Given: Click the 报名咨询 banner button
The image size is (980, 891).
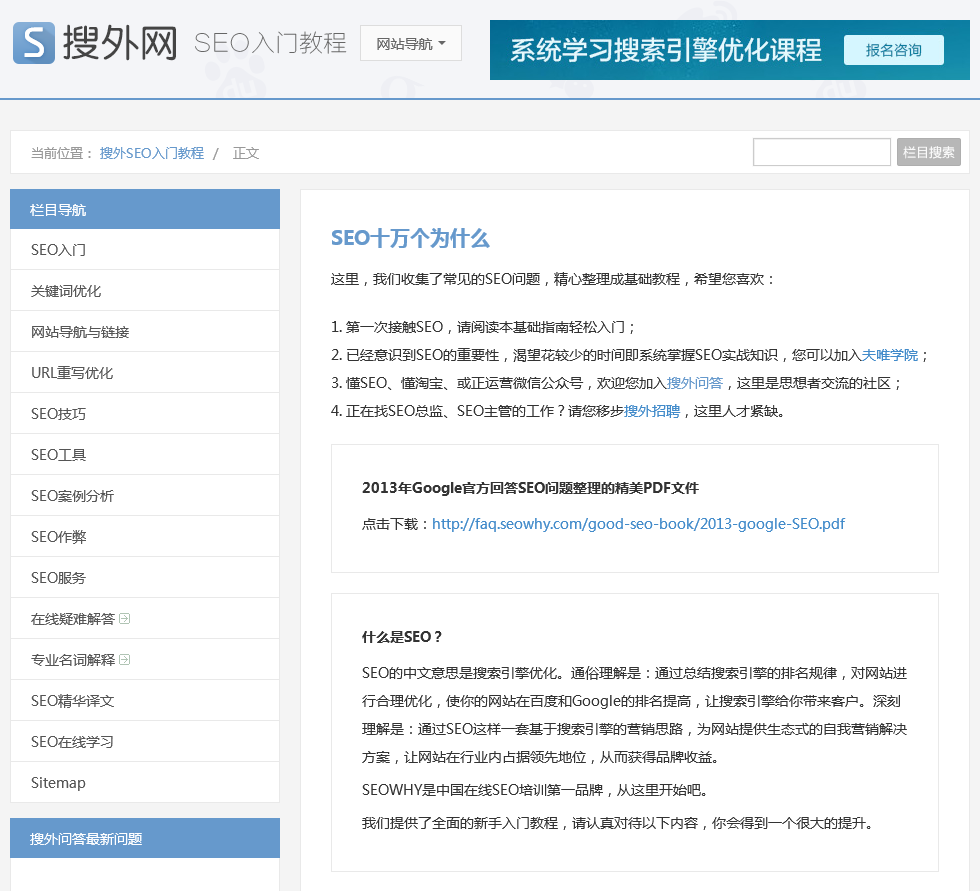Looking at the screenshot, I should click(893, 50).
